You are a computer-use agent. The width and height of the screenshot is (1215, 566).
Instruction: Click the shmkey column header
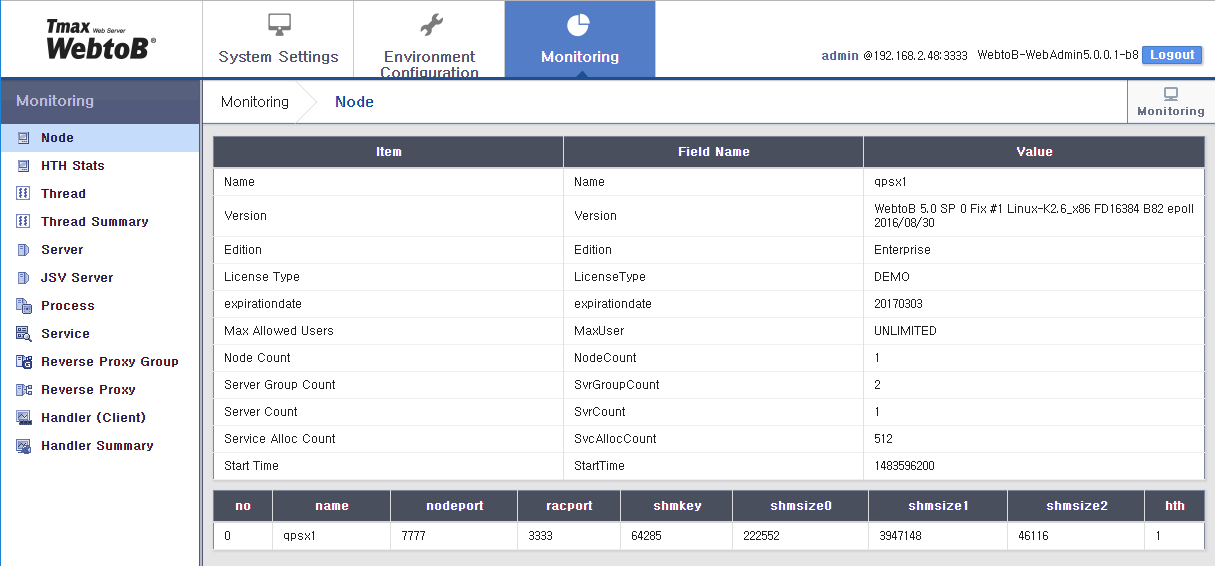point(676,506)
